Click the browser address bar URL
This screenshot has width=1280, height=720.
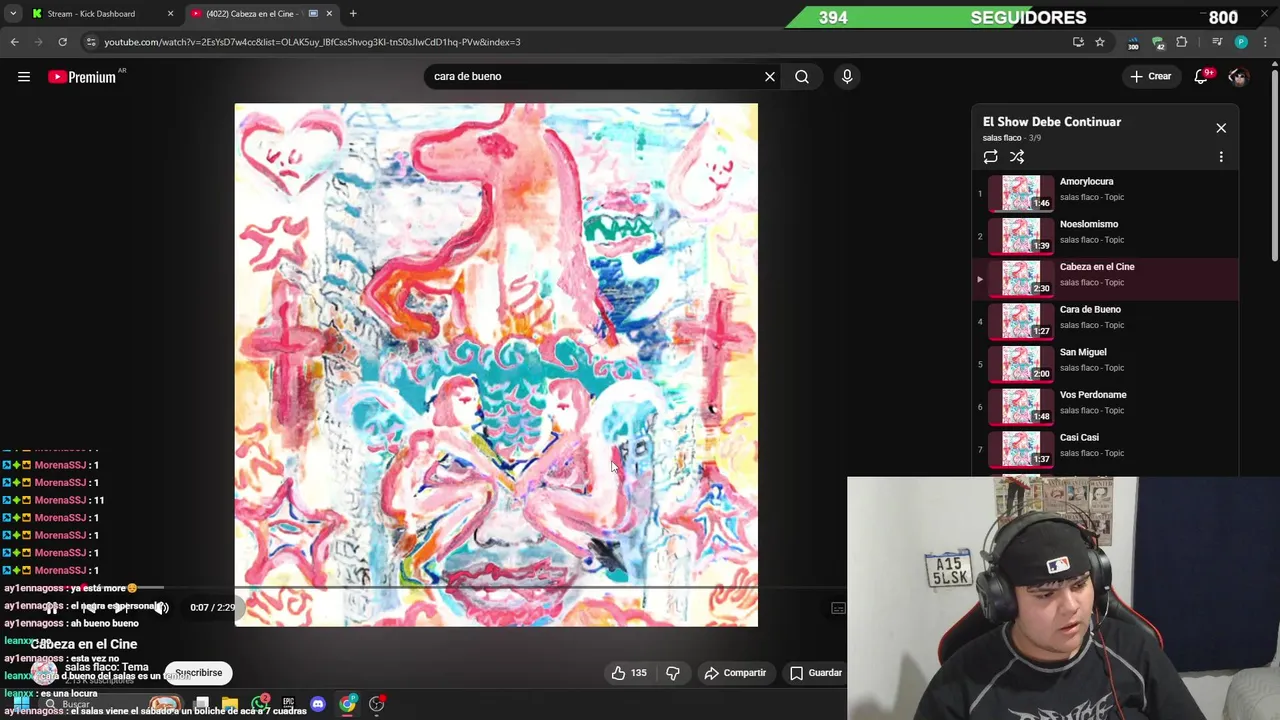tap(312, 42)
